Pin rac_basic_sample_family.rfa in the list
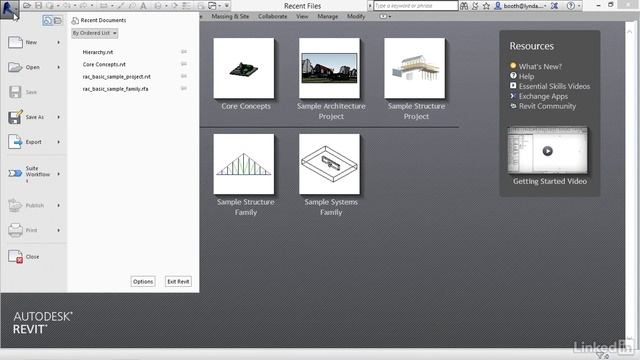Image resolution: width=640 pixels, height=360 pixels. click(184, 89)
